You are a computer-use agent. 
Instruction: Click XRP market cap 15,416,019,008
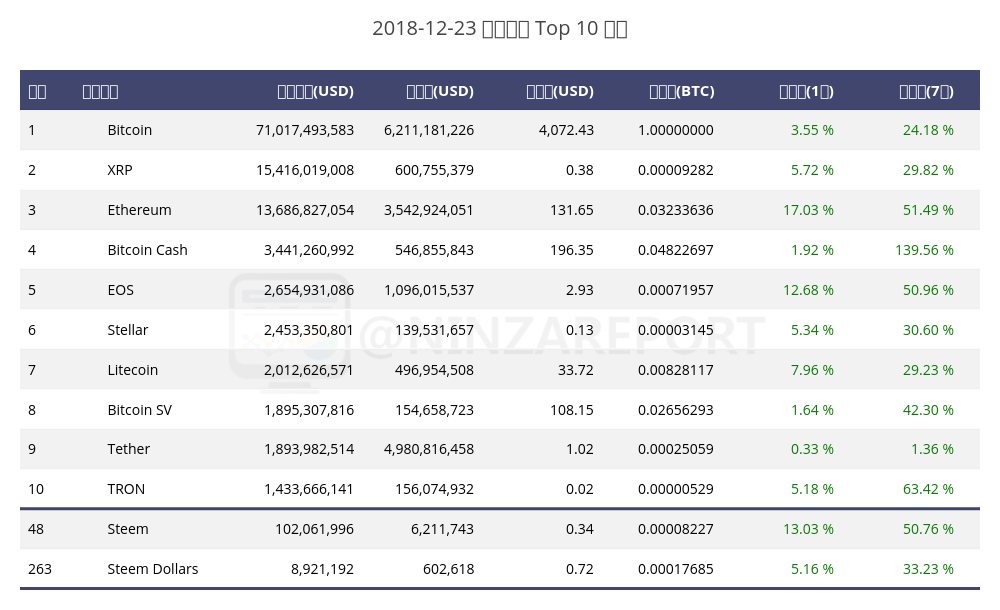(305, 170)
